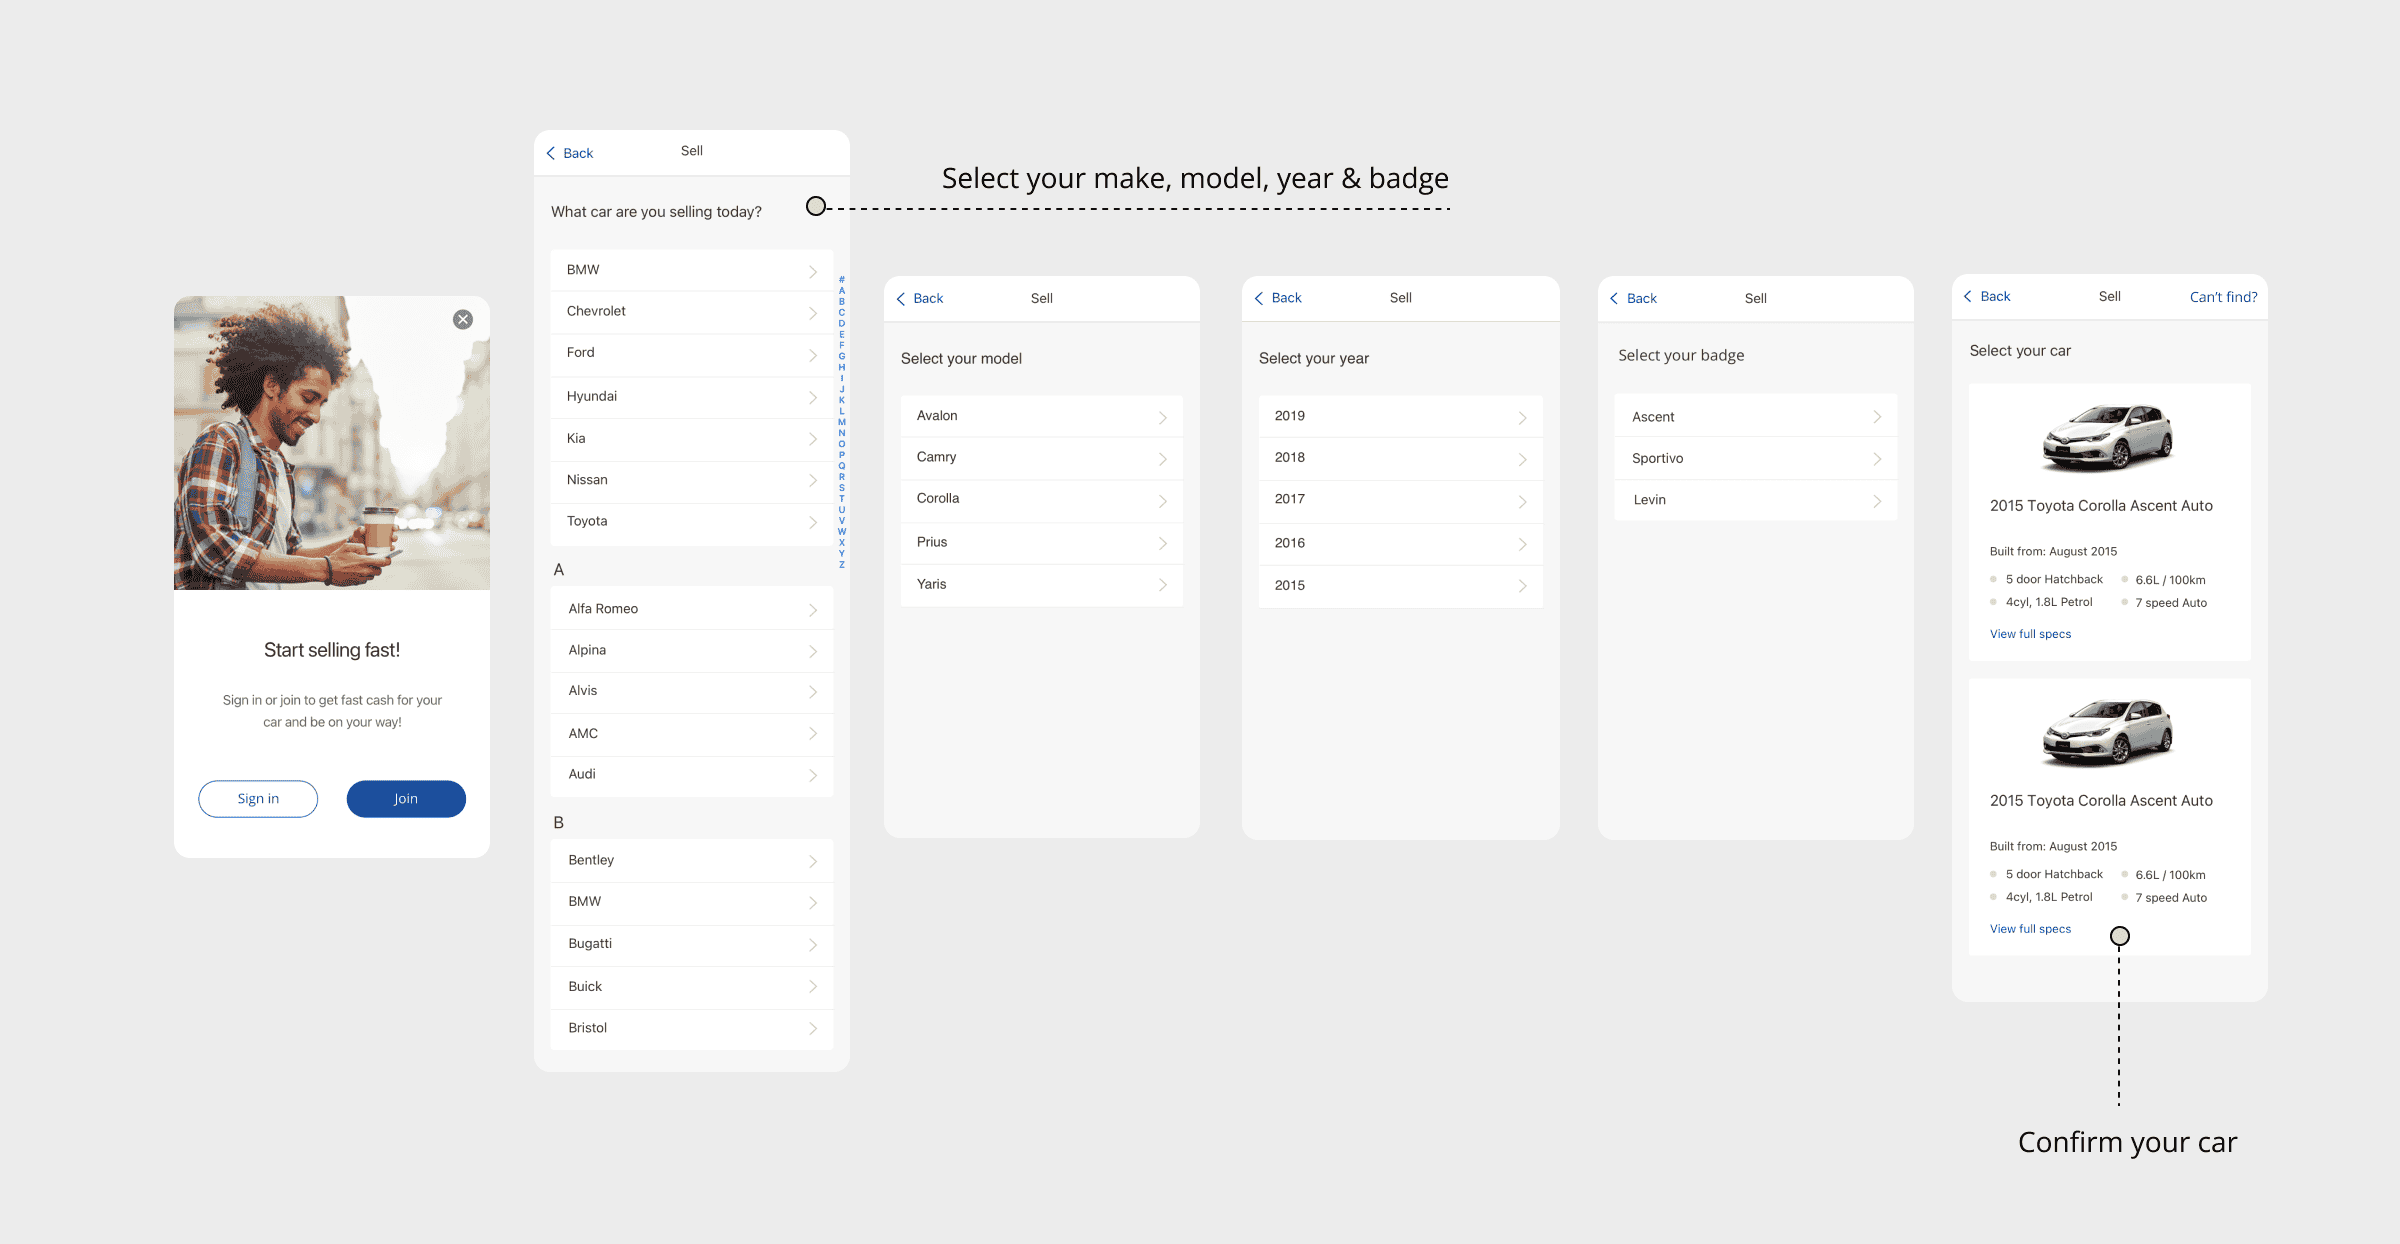Go Back from the make selection screen
The image size is (2400, 1244).
pyautogui.click(x=570, y=153)
